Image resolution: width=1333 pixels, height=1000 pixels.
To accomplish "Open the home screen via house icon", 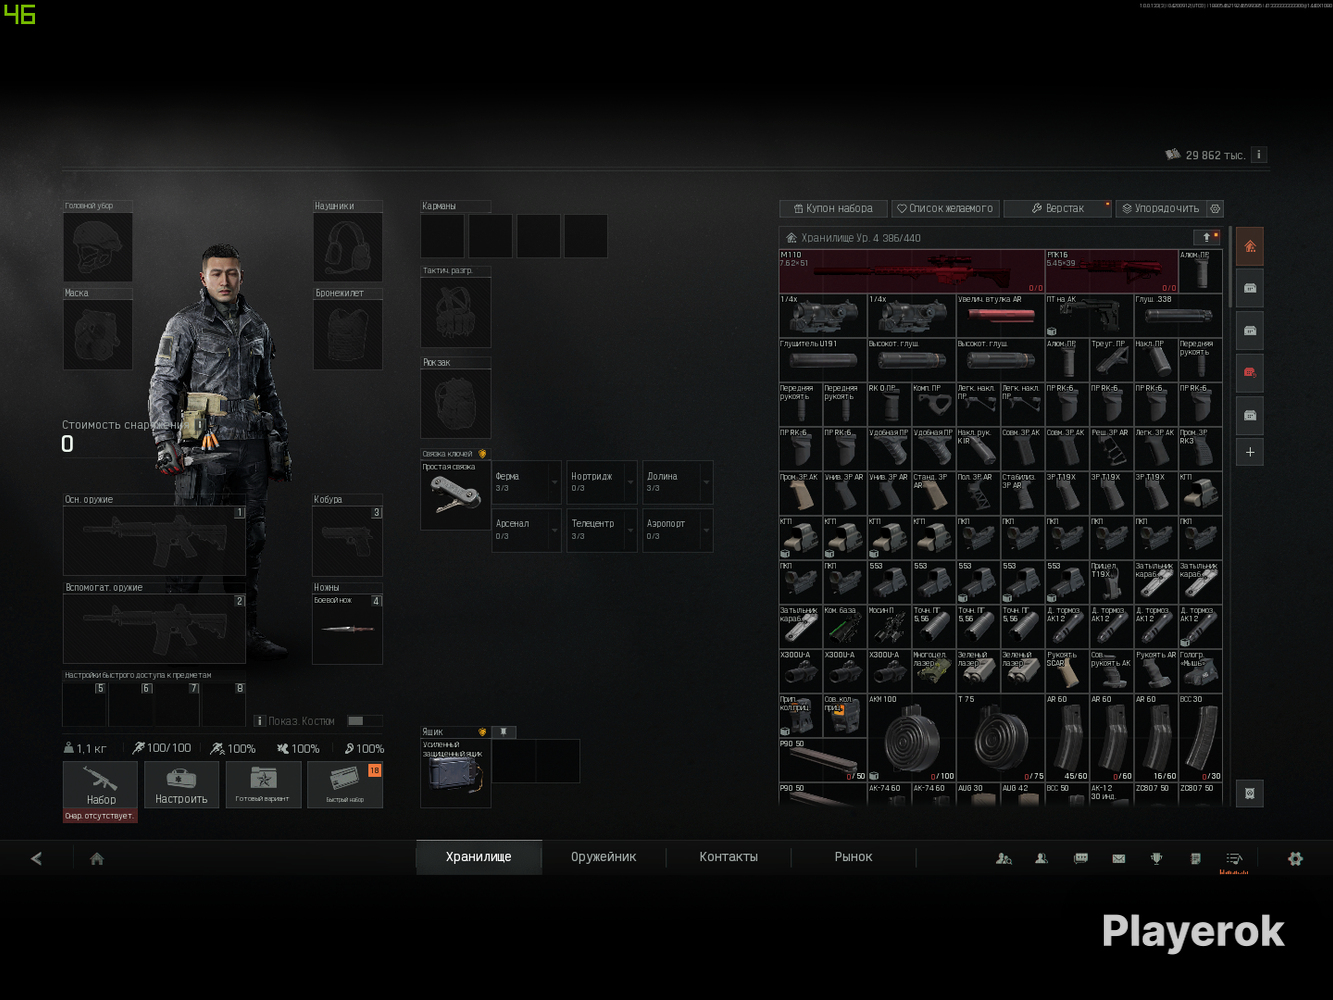I will [97, 858].
